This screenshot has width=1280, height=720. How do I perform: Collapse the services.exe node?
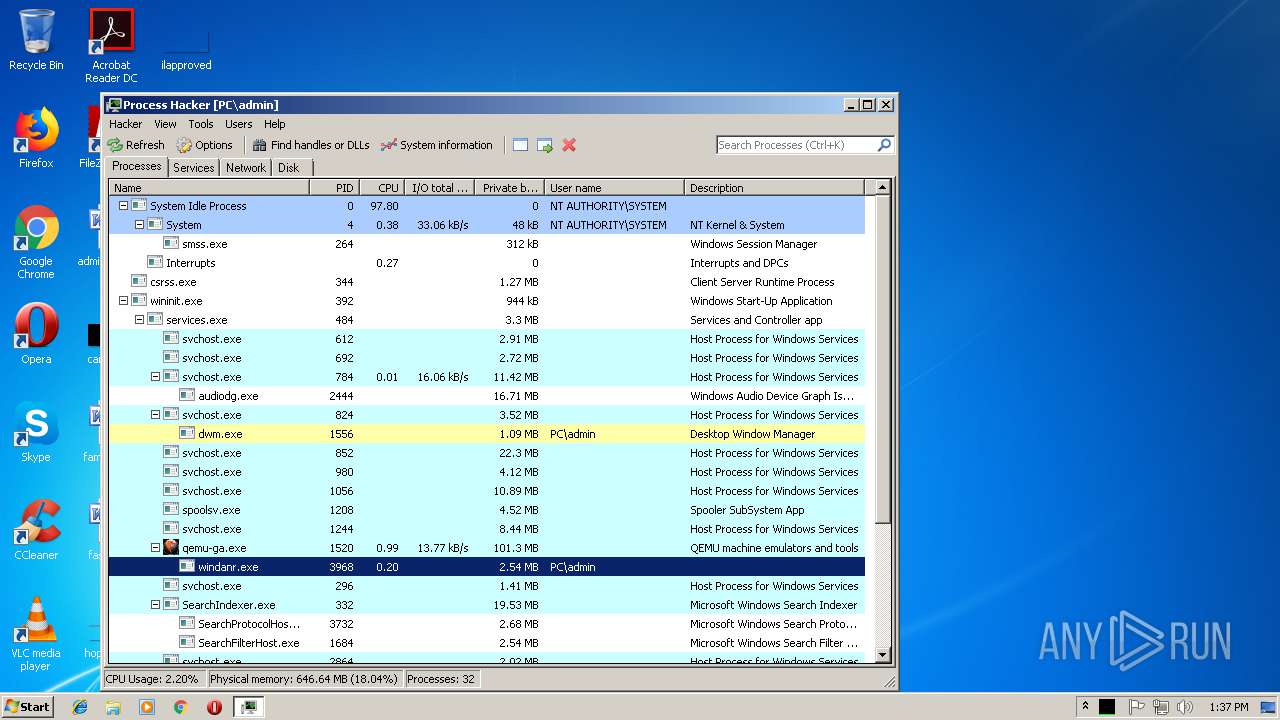click(x=140, y=320)
